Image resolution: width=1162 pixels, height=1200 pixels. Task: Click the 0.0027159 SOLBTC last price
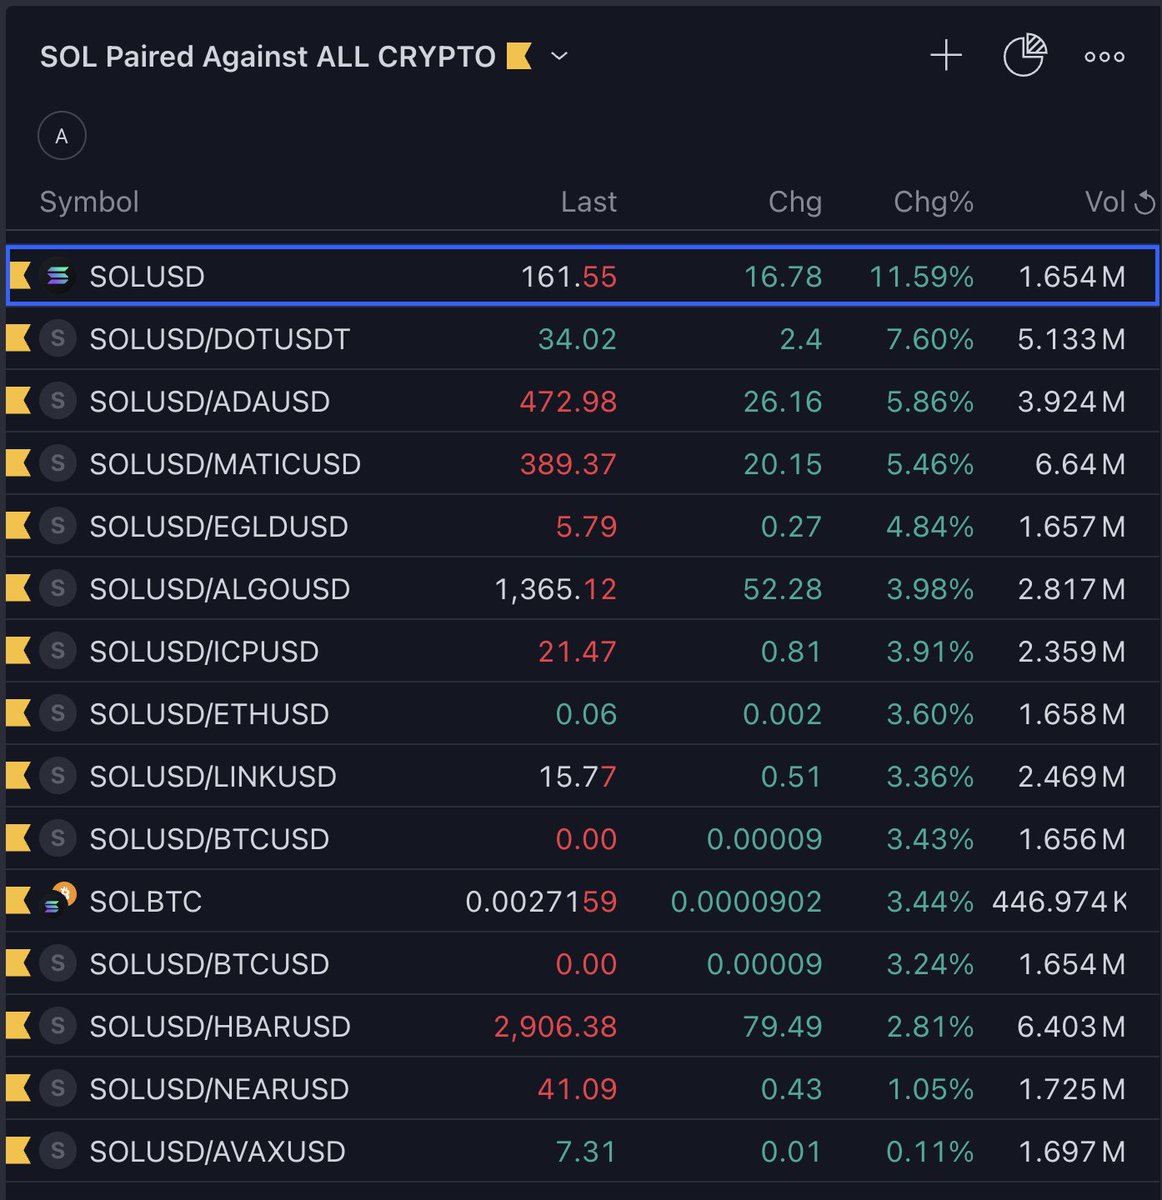pos(541,901)
